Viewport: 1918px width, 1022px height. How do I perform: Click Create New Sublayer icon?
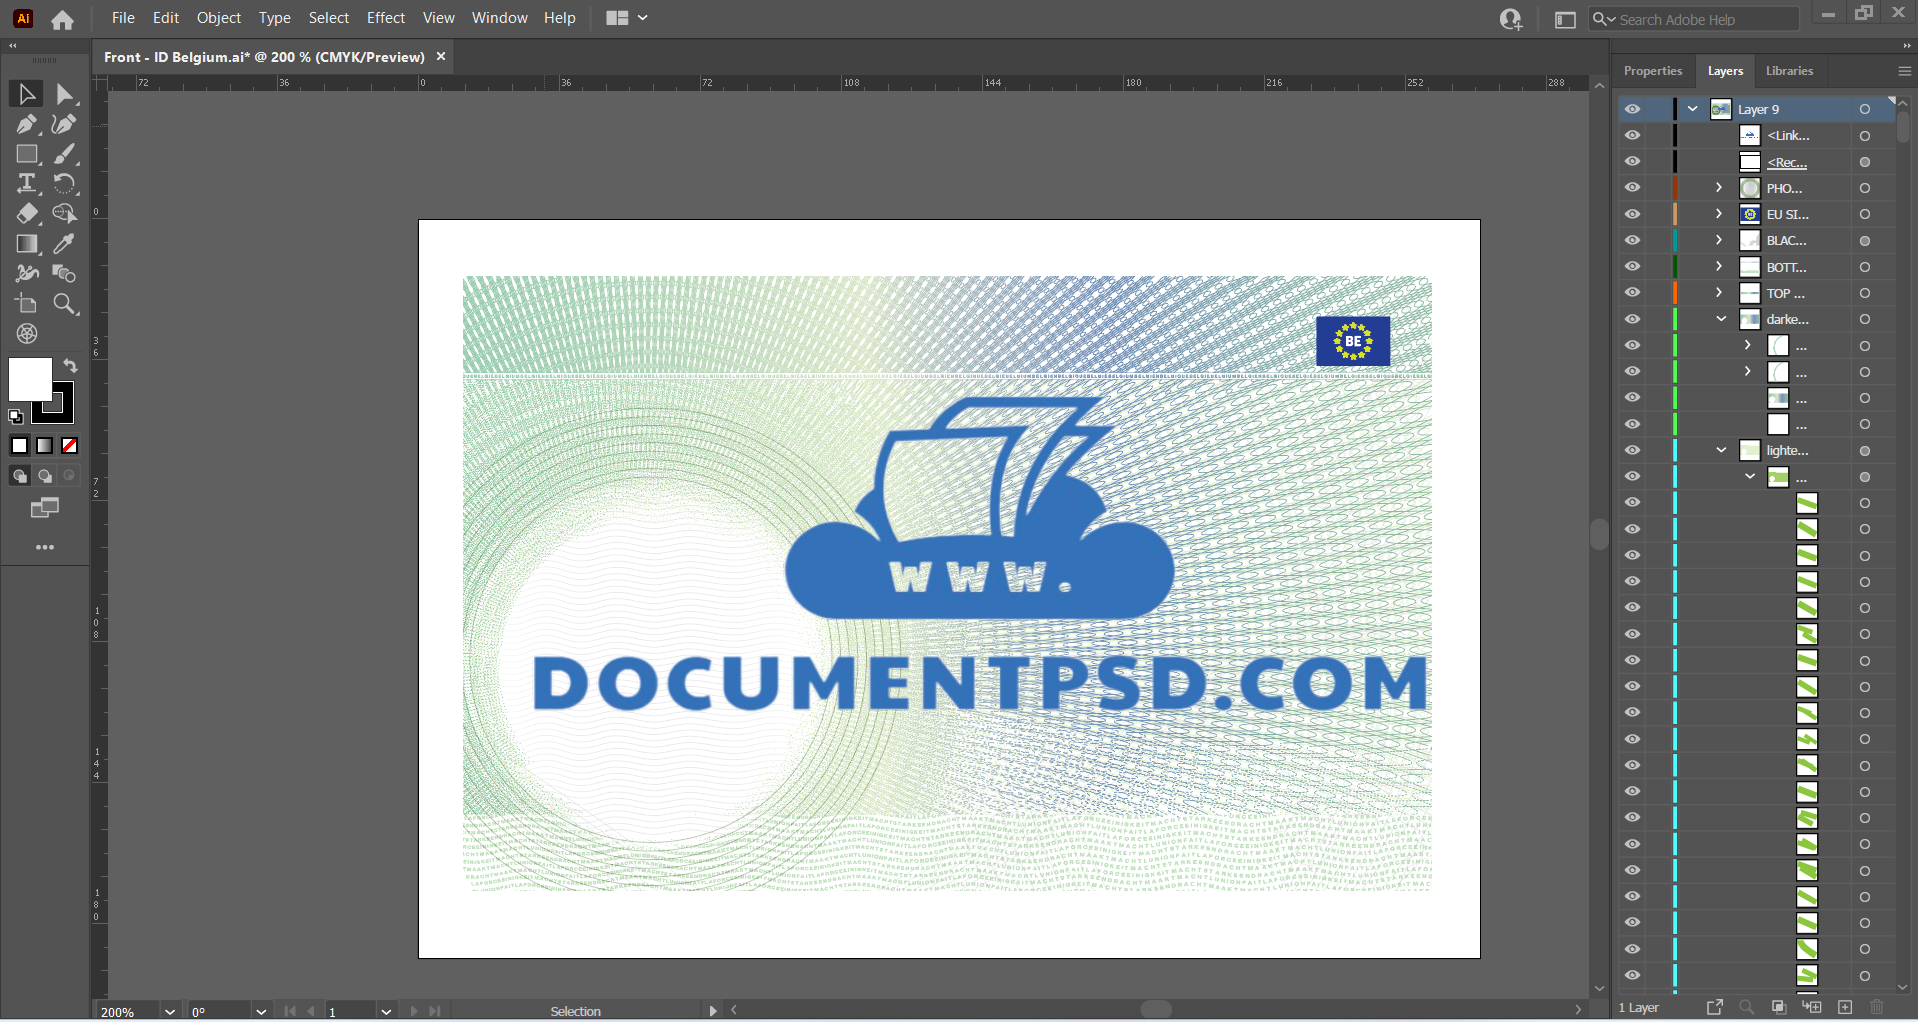pos(1812,1007)
